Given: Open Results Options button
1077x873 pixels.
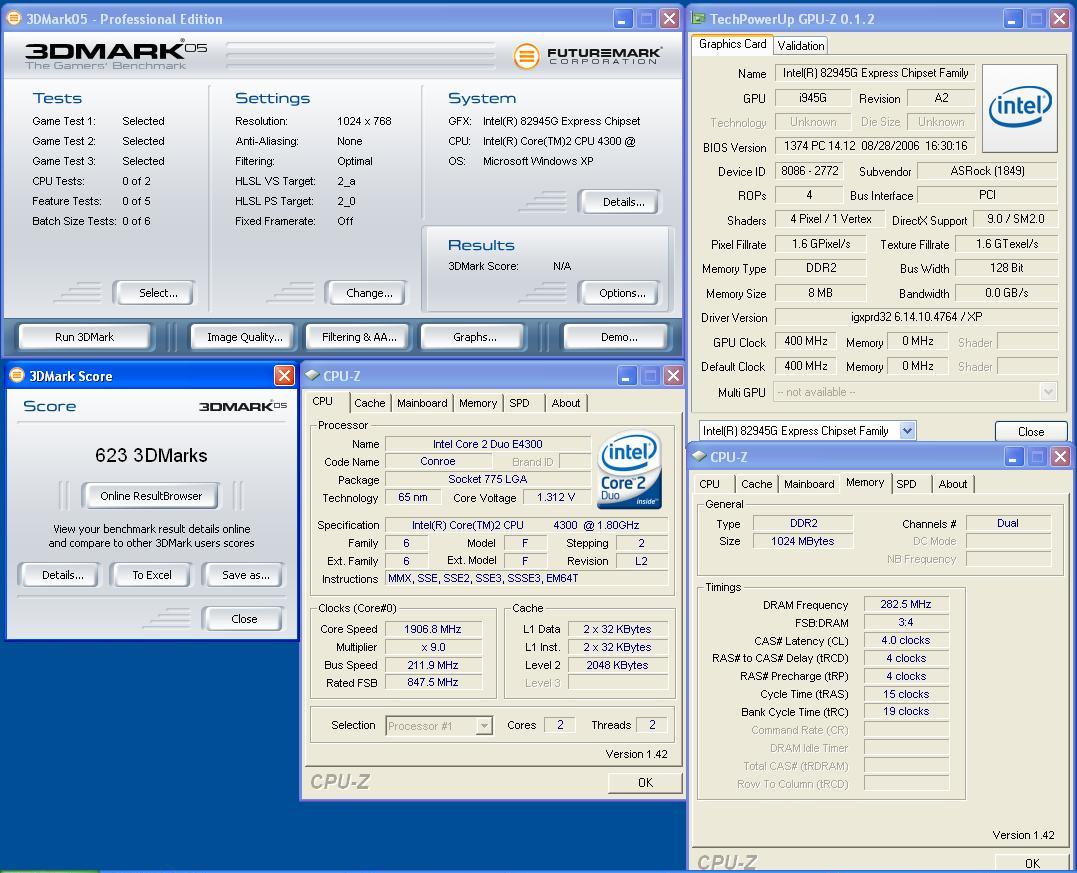Looking at the screenshot, I should (x=622, y=293).
